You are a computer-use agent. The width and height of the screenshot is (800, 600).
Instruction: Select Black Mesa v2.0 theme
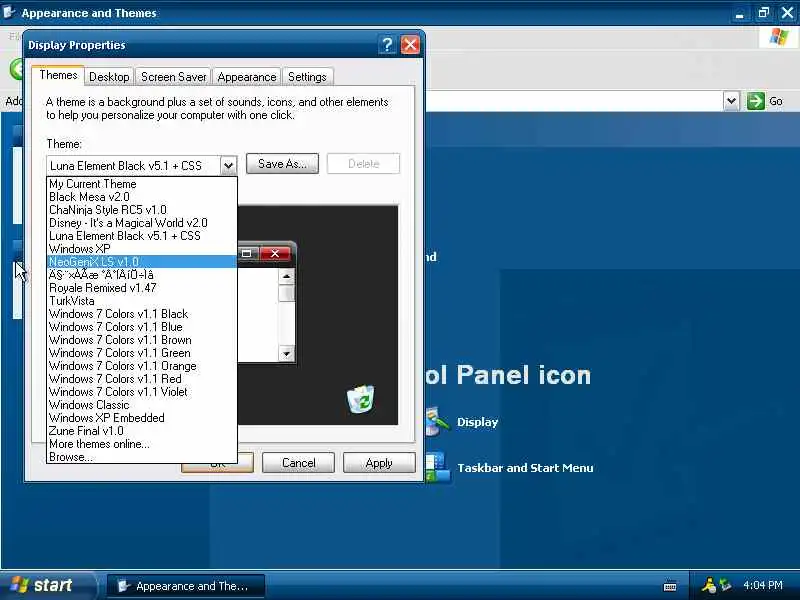point(142,197)
